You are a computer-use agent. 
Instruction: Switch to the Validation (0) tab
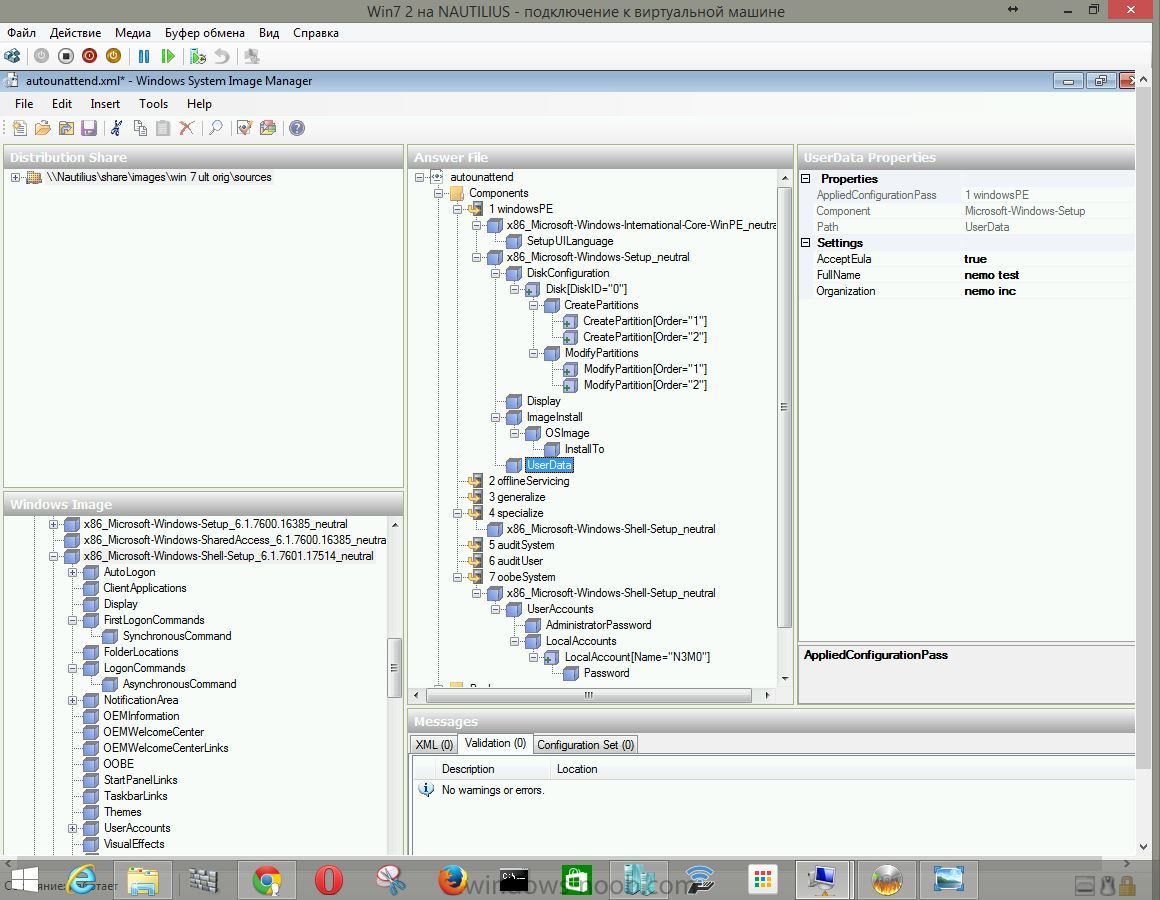click(x=495, y=743)
